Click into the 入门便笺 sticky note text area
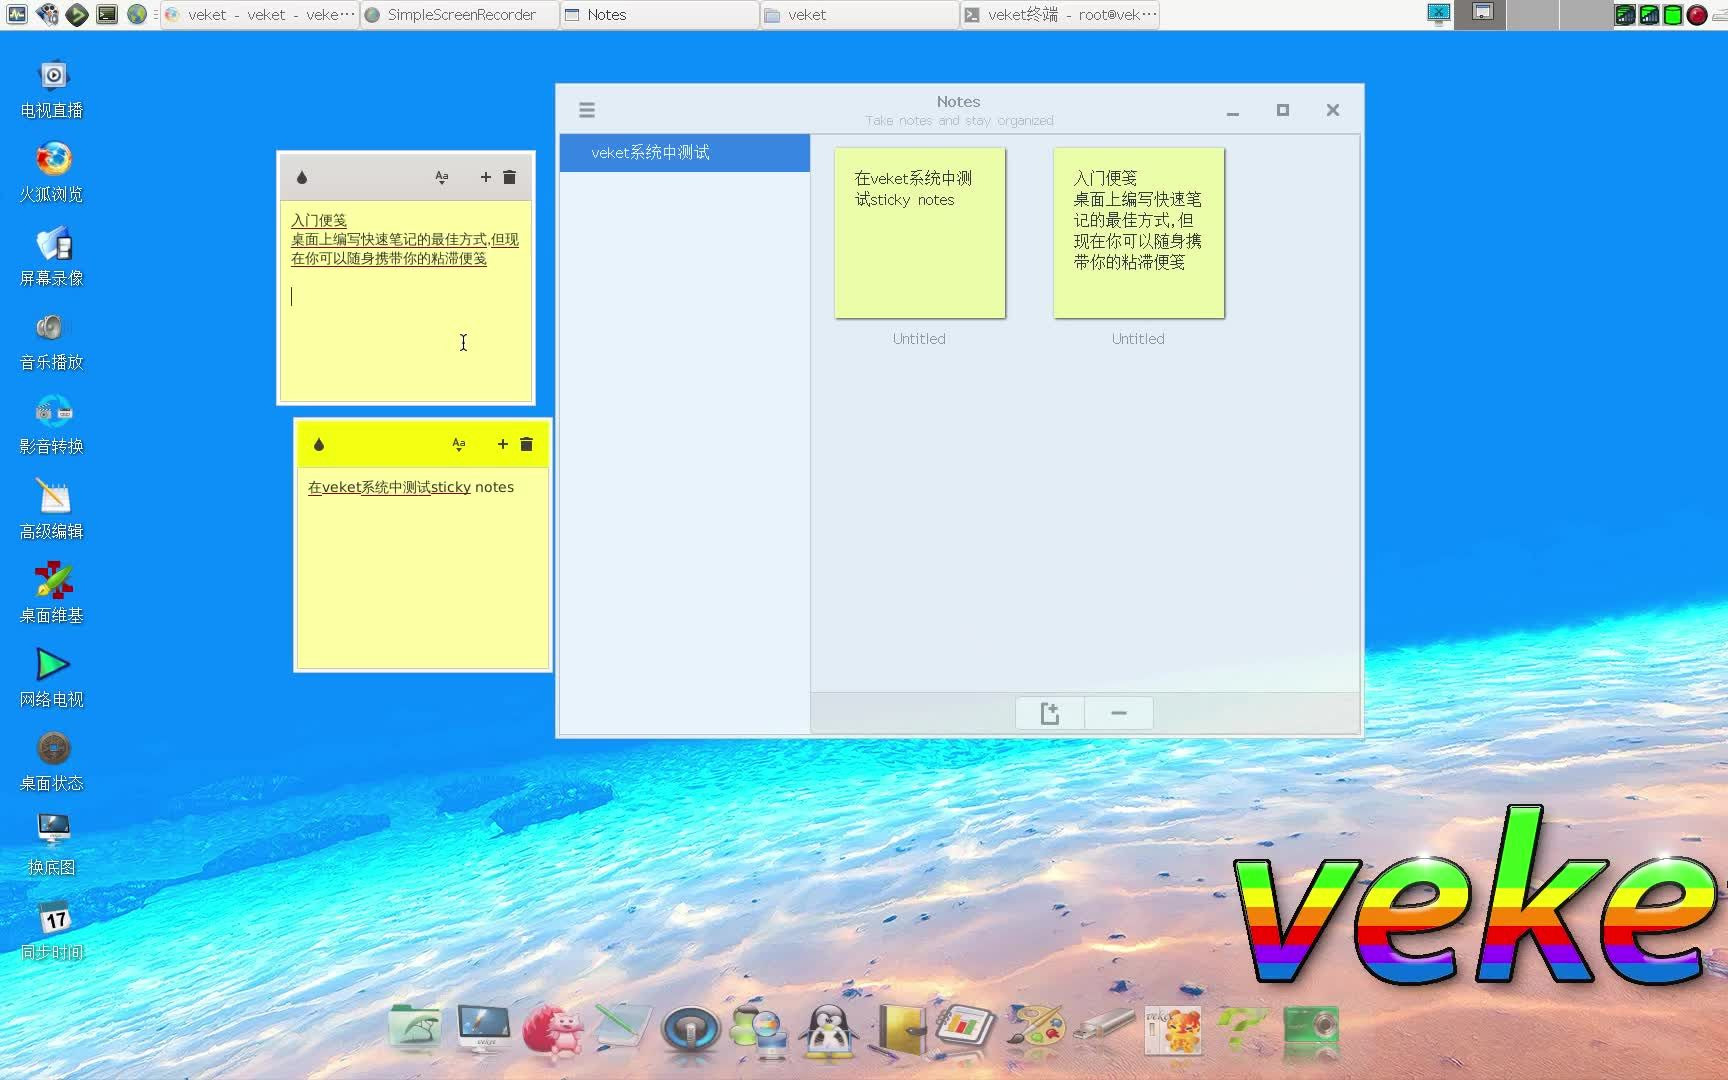Viewport: 1728px width, 1080px height. coord(405,300)
